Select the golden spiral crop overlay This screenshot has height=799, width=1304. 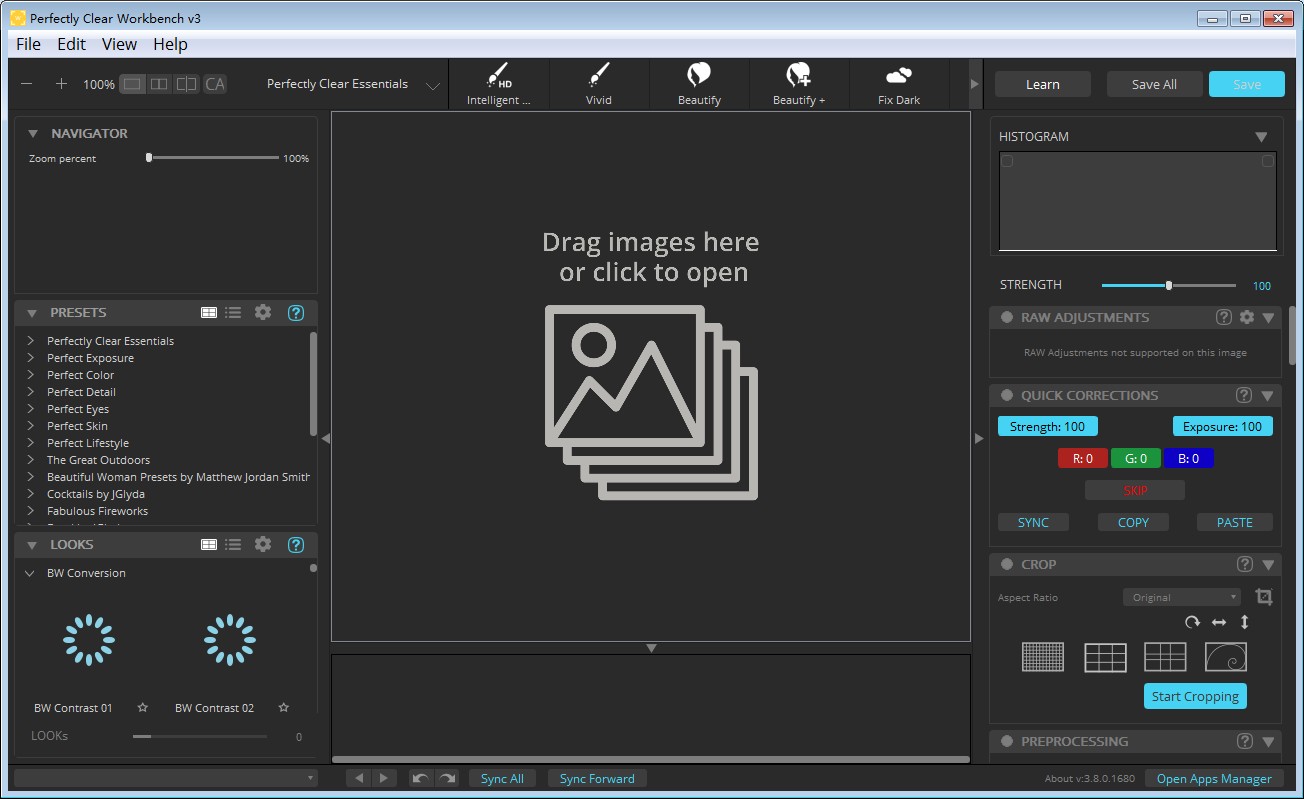(1225, 657)
